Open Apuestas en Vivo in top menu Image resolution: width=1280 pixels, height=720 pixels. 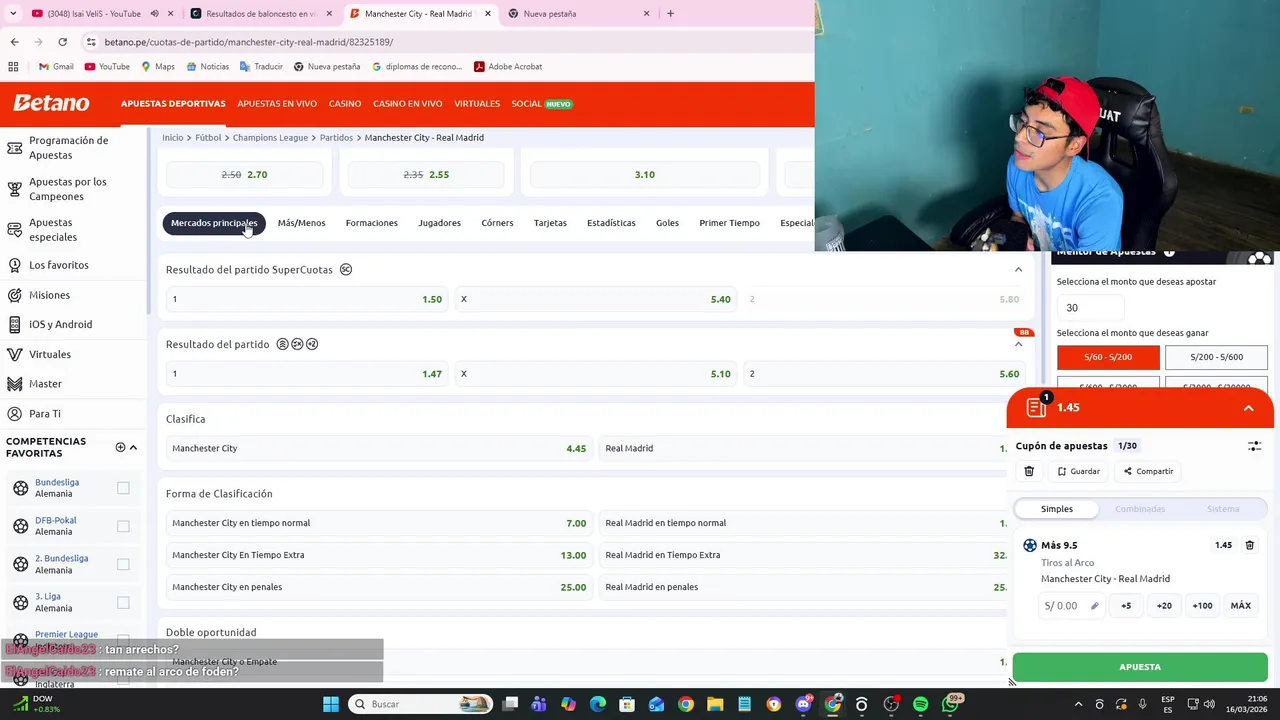(277, 104)
